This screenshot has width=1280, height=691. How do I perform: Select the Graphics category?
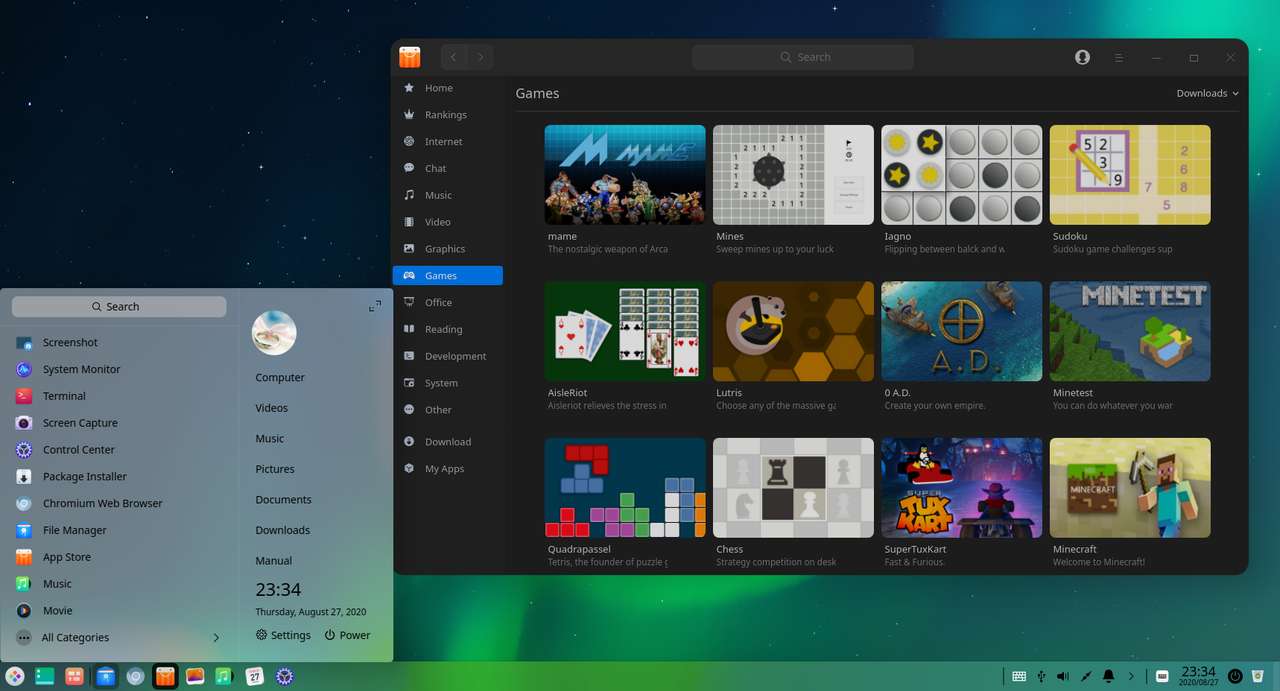[x=447, y=249]
